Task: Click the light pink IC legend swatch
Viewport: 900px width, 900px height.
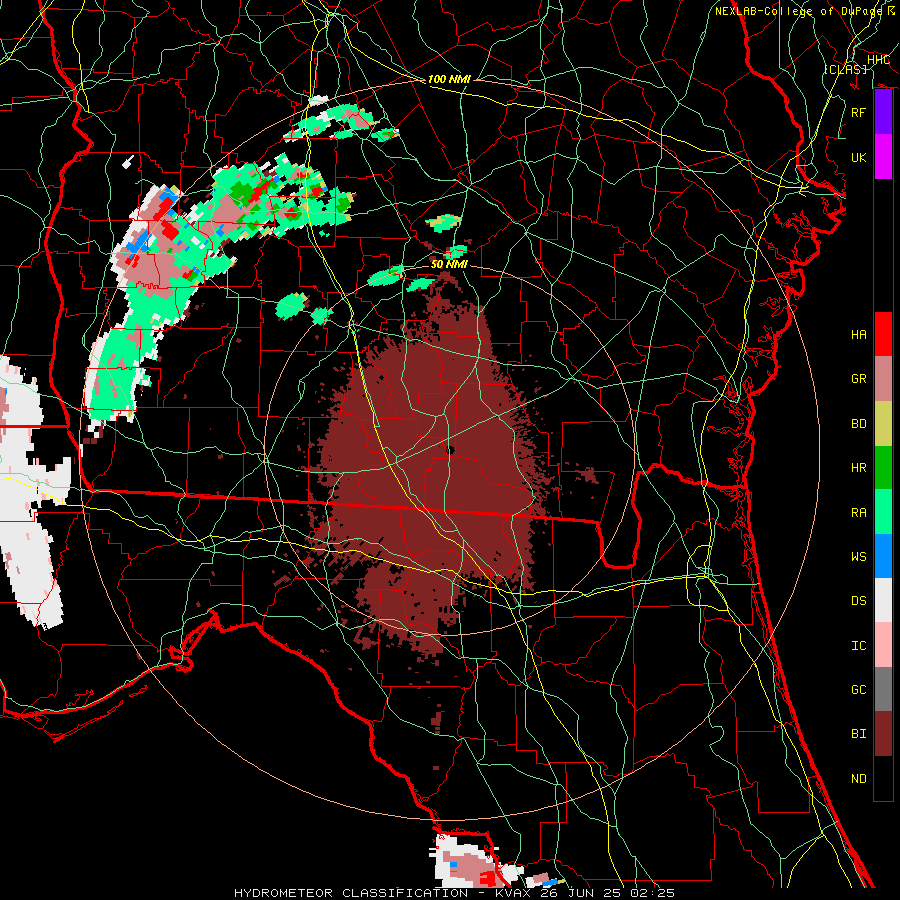Action: pyautogui.click(x=883, y=645)
